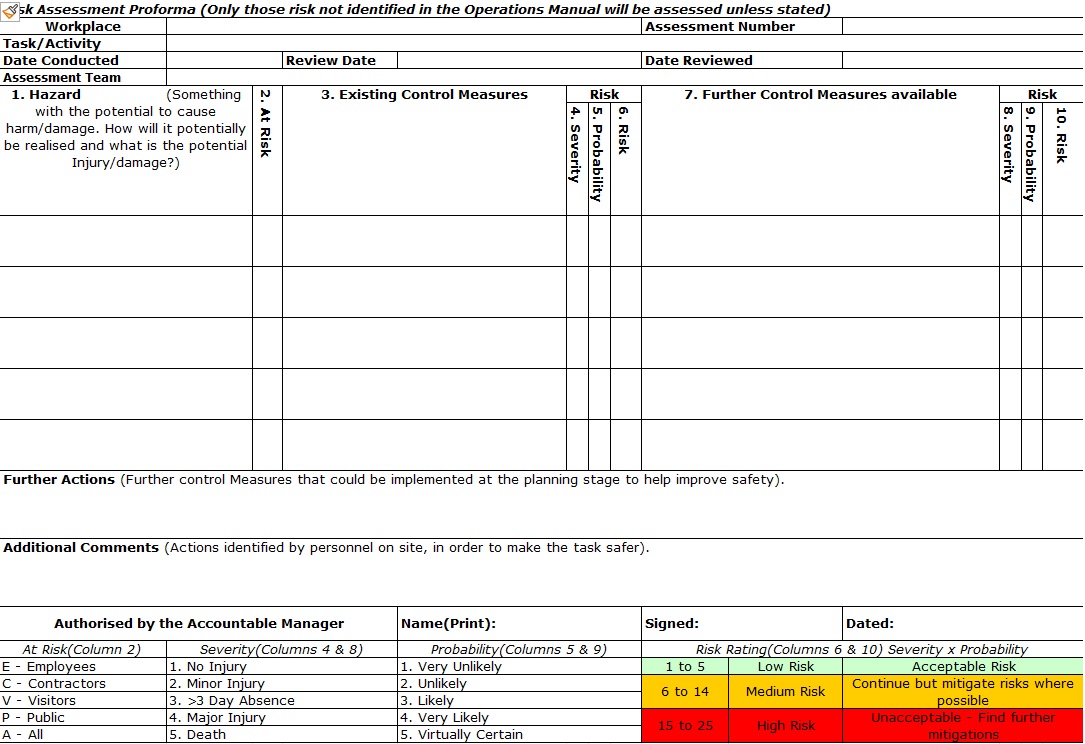This screenshot has height=744, width=1085.
Task: Select the 'Further Actions' section label
Action: [60, 480]
